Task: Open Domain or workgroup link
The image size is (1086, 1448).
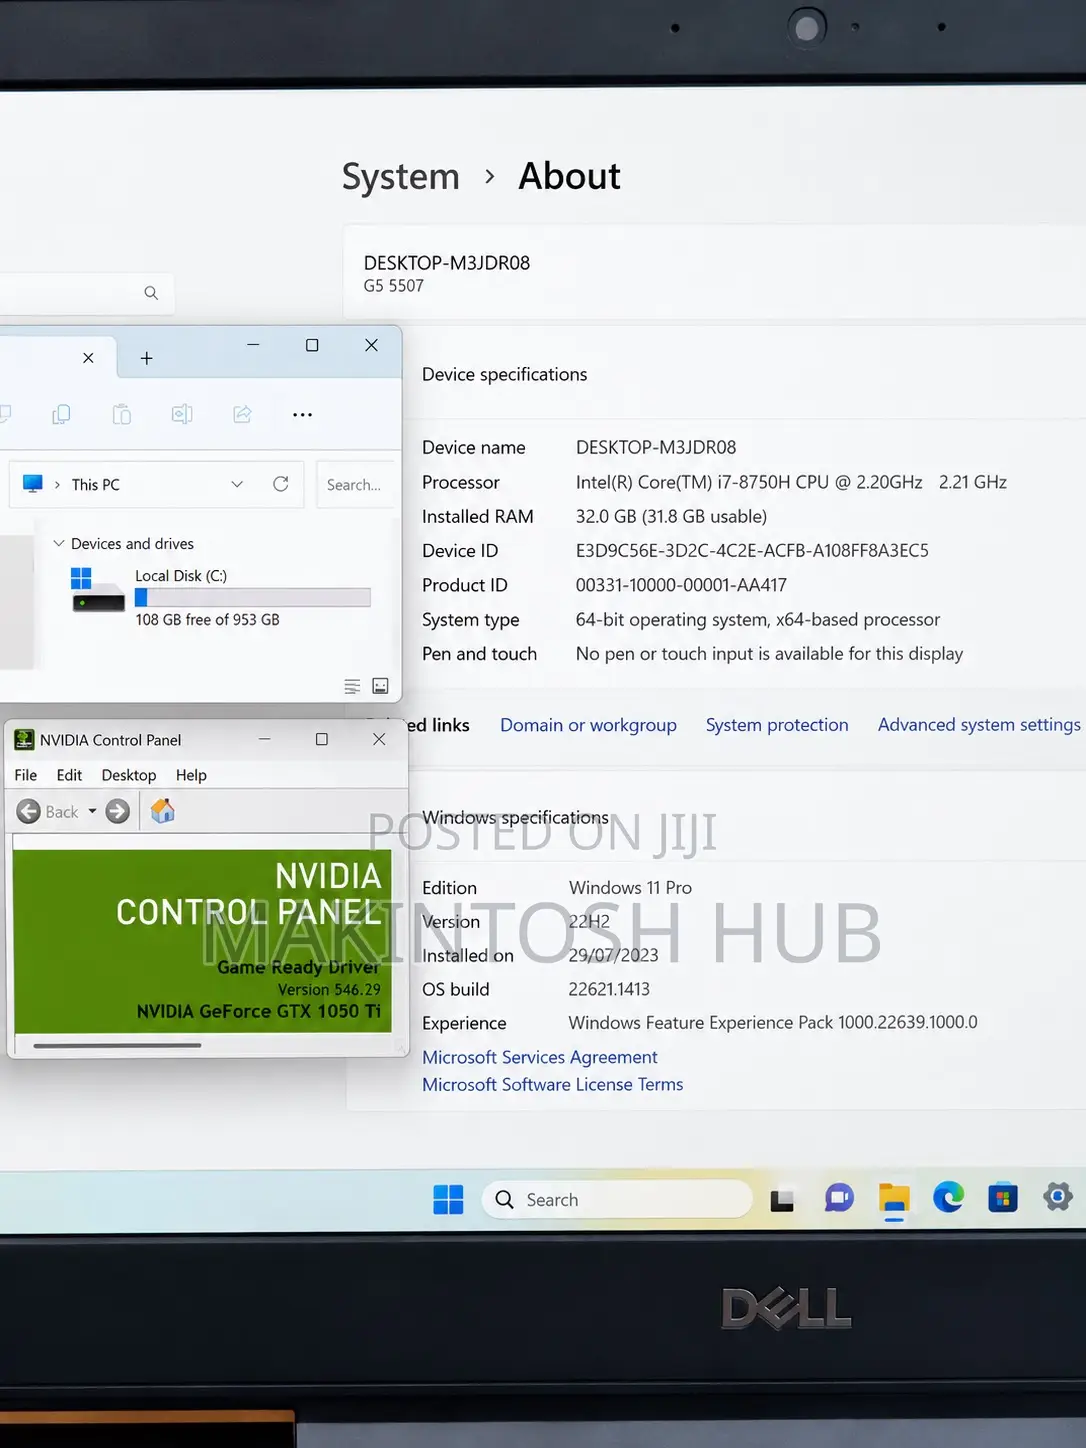Action: pyautogui.click(x=588, y=725)
